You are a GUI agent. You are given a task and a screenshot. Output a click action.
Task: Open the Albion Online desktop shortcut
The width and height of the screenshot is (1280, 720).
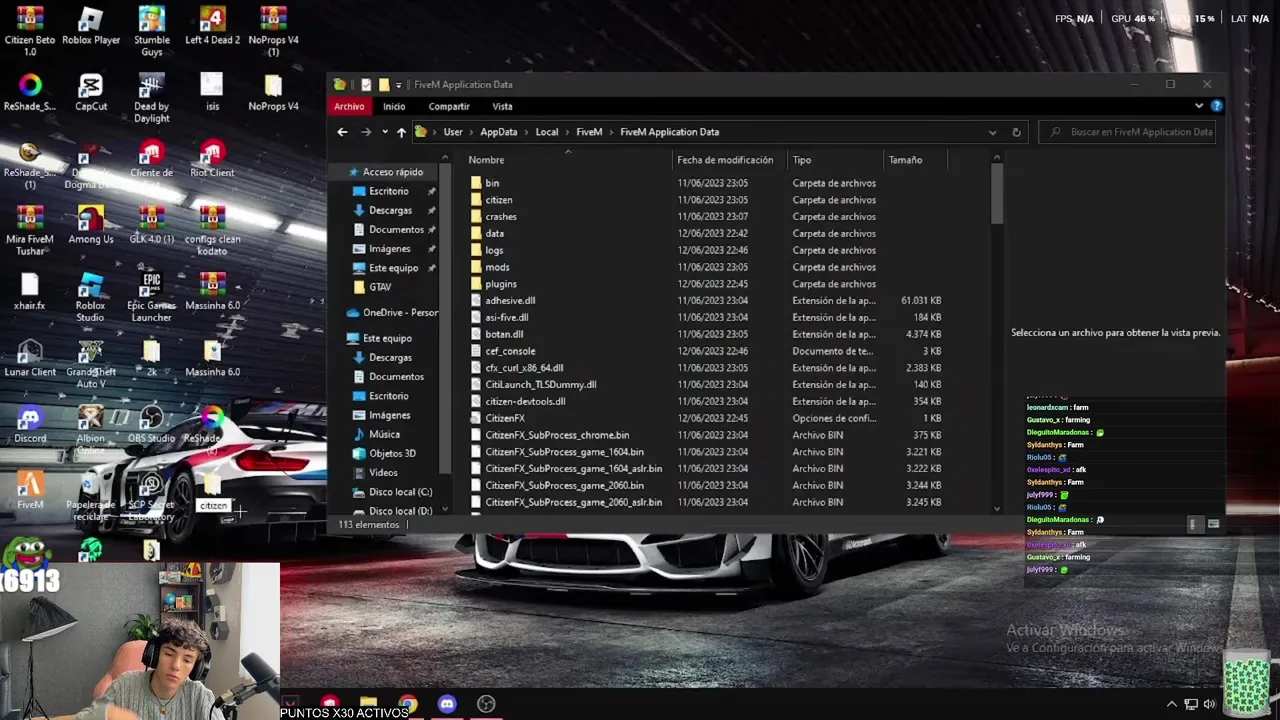coord(91,430)
